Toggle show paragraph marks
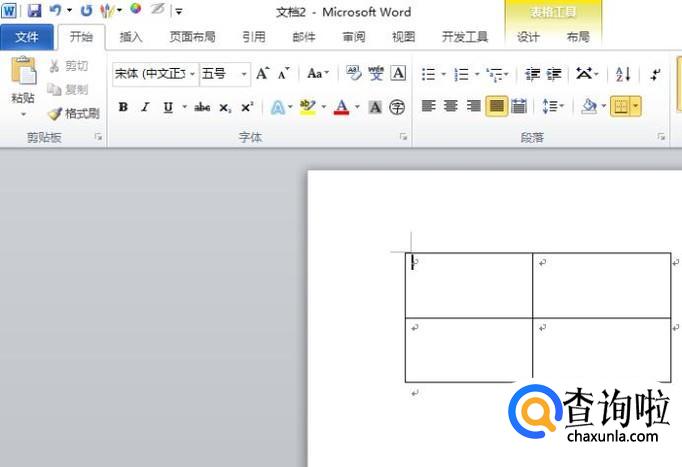This screenshot has height=467, width=682. pos(655,74)
